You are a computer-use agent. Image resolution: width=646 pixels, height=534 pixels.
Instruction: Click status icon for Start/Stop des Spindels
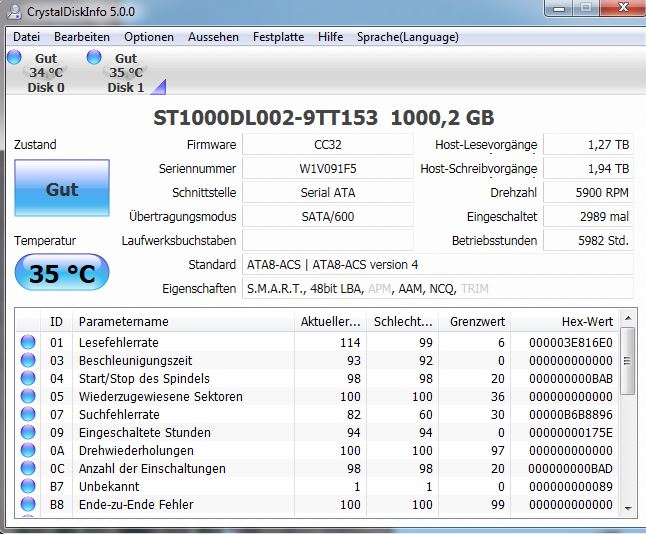click(x=28, y=378)
